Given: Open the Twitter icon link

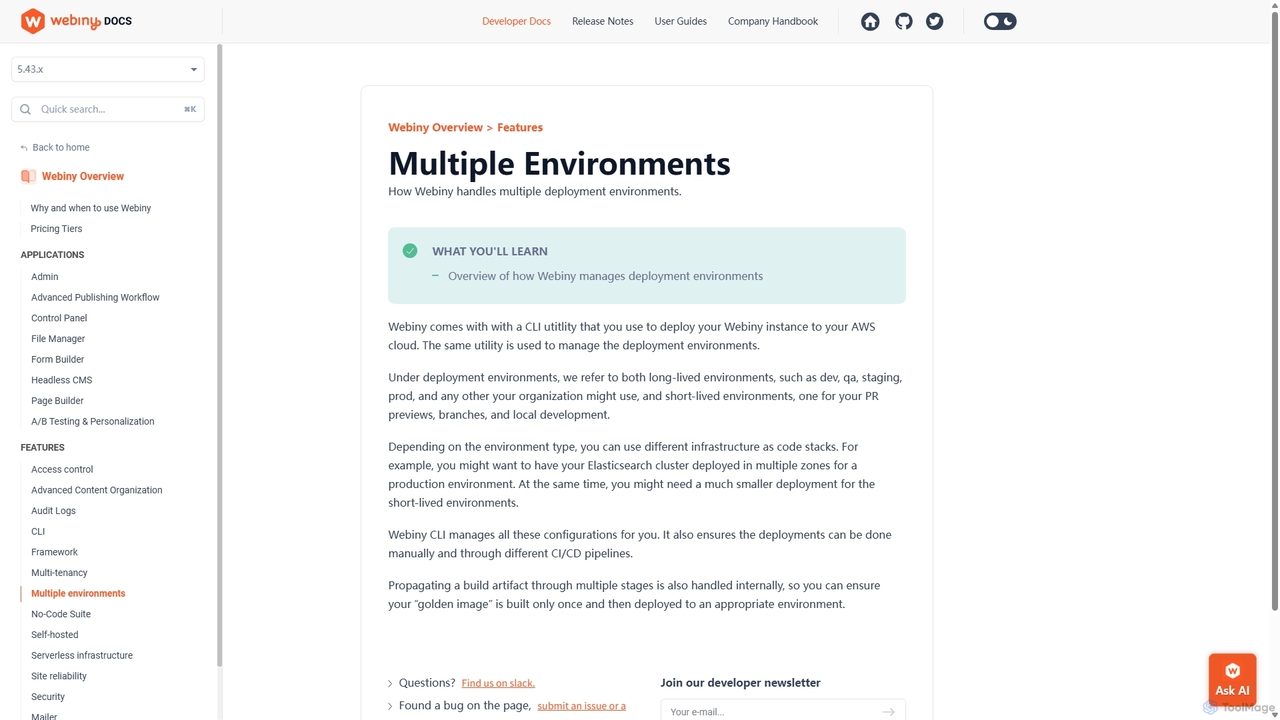Looking at the screenshot, I should point(934,21).
